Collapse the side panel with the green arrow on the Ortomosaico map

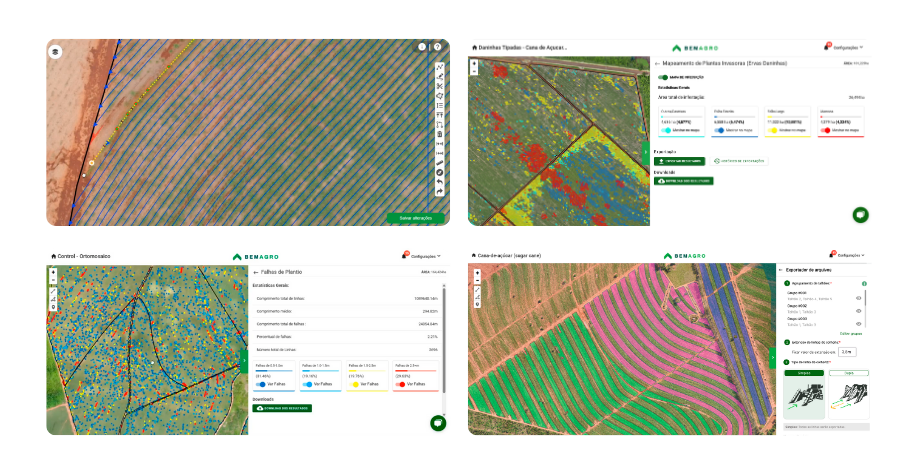click(x=243, y=360)
